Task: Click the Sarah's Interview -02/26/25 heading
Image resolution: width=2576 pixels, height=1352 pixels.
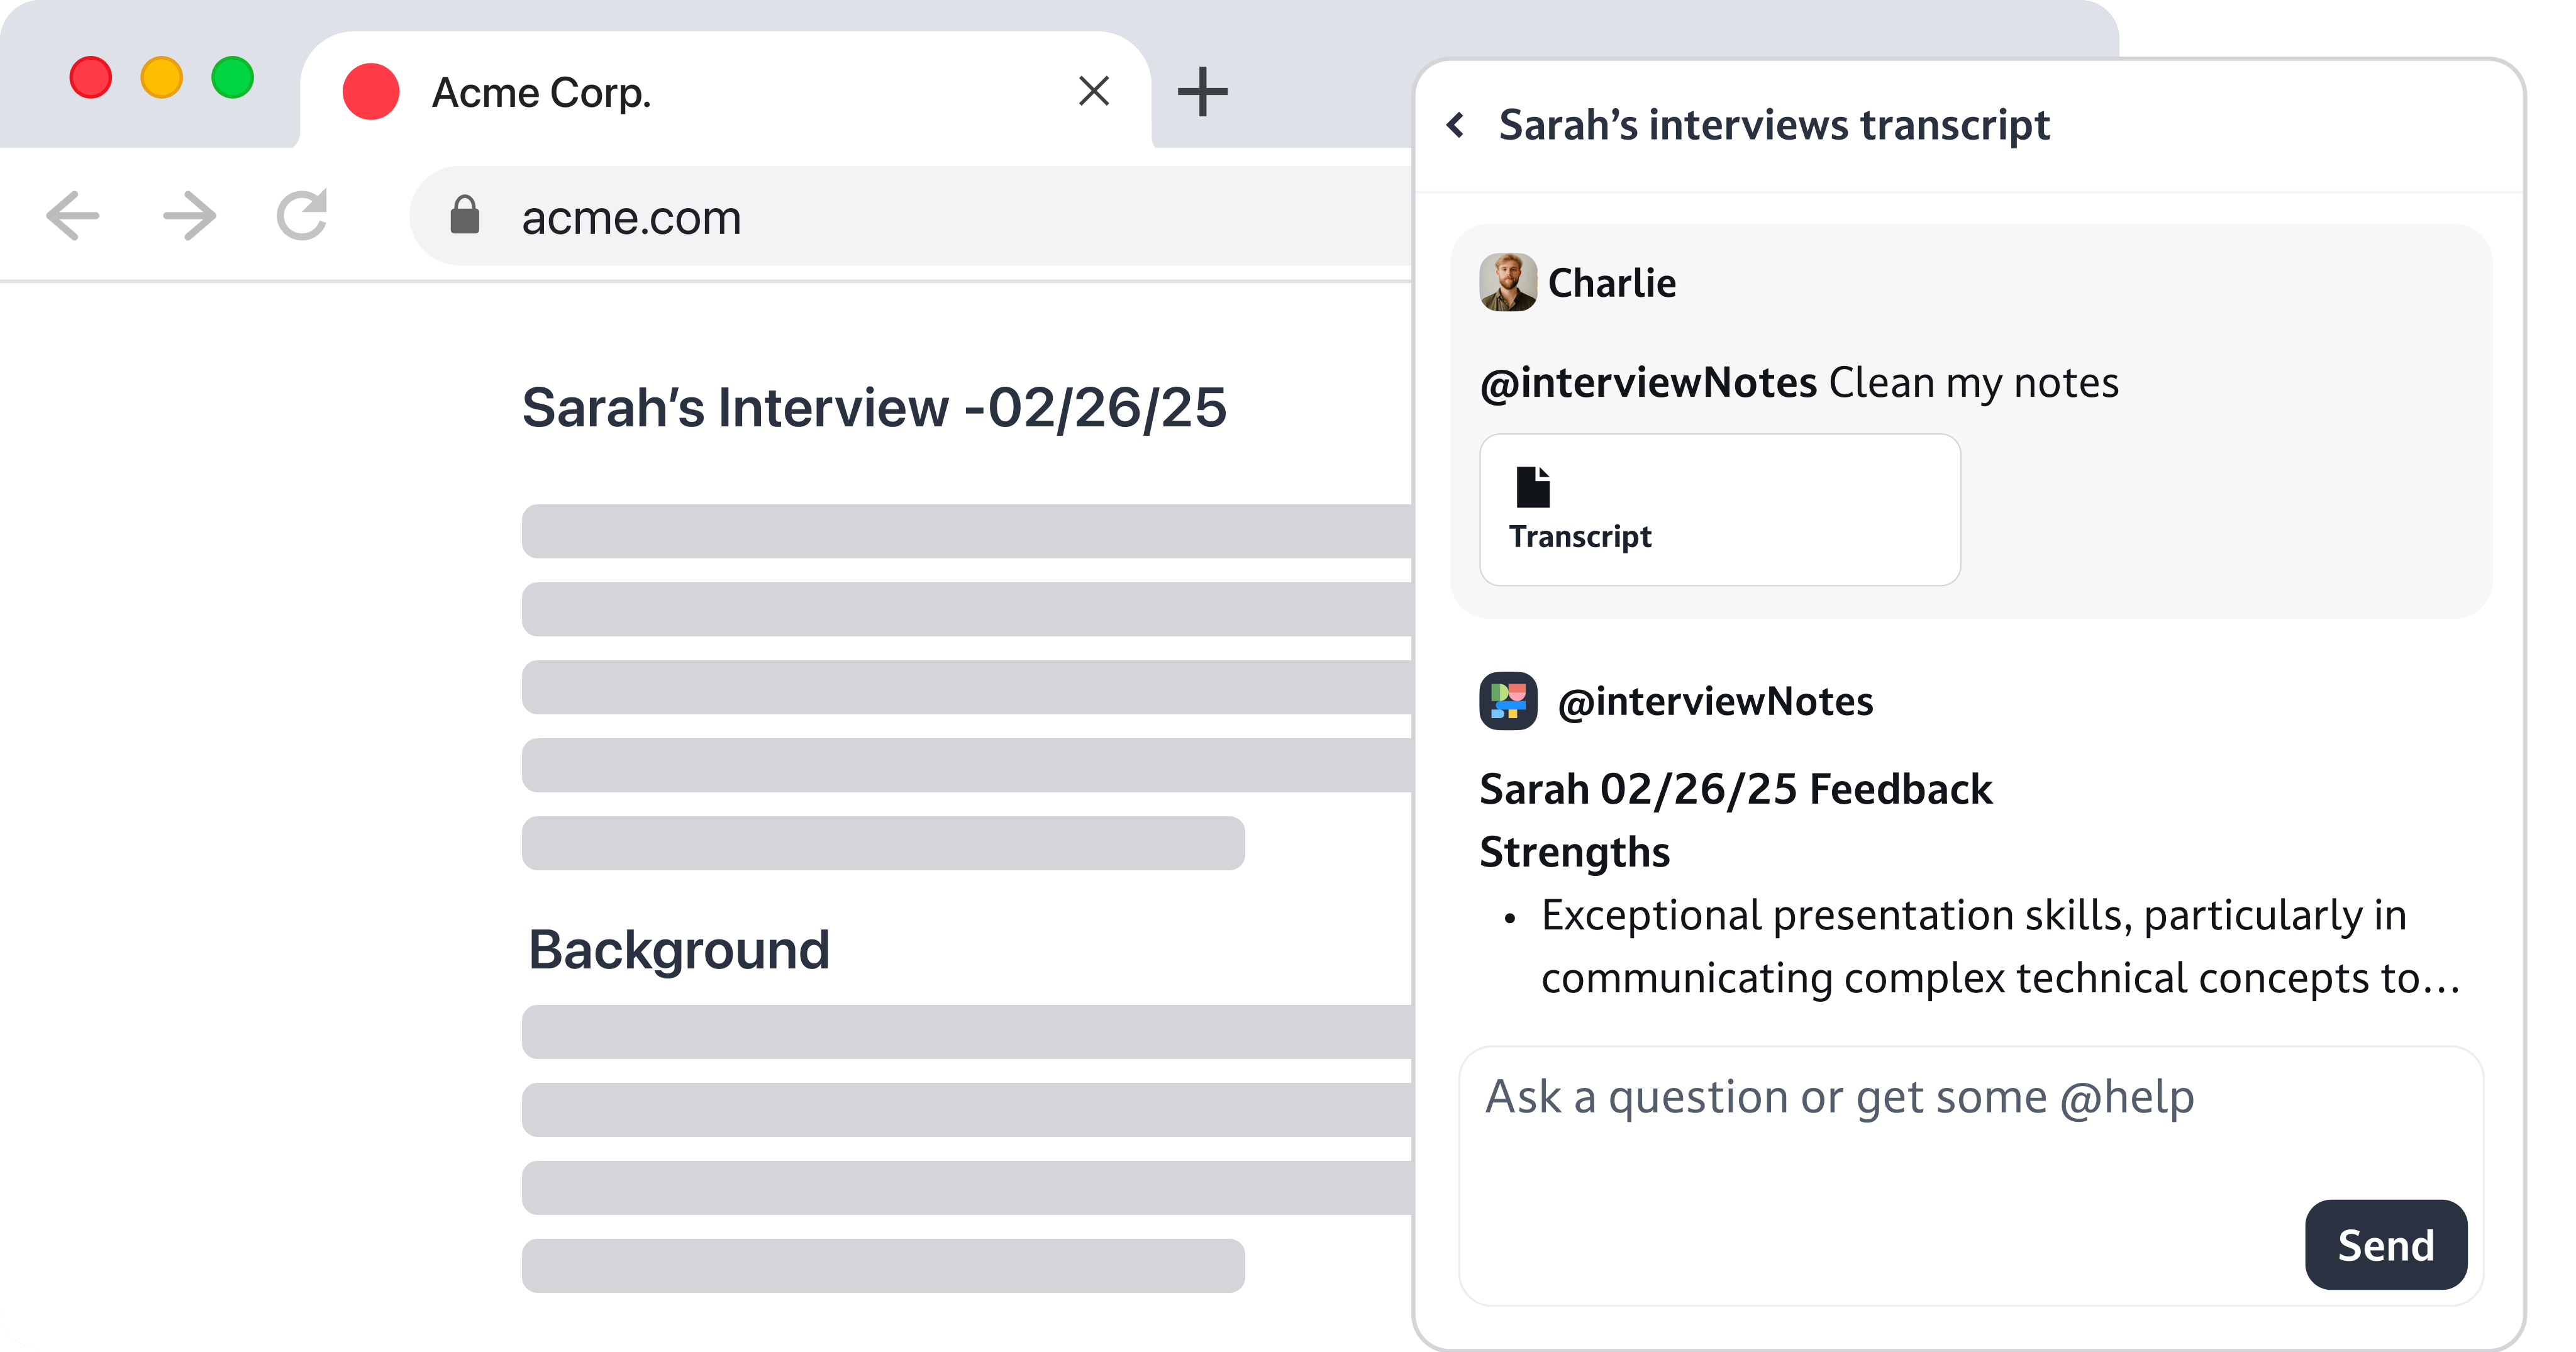Action: click(874, 408)
